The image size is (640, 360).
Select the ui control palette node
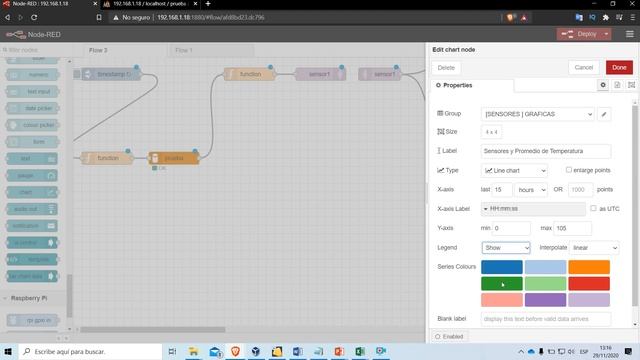pos(32,242)
